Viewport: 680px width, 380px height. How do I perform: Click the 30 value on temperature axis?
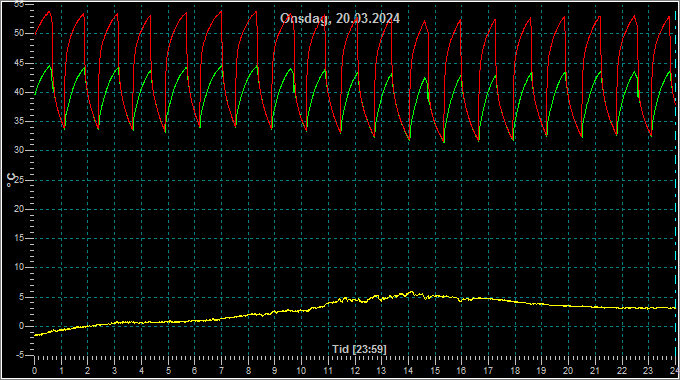19,151
